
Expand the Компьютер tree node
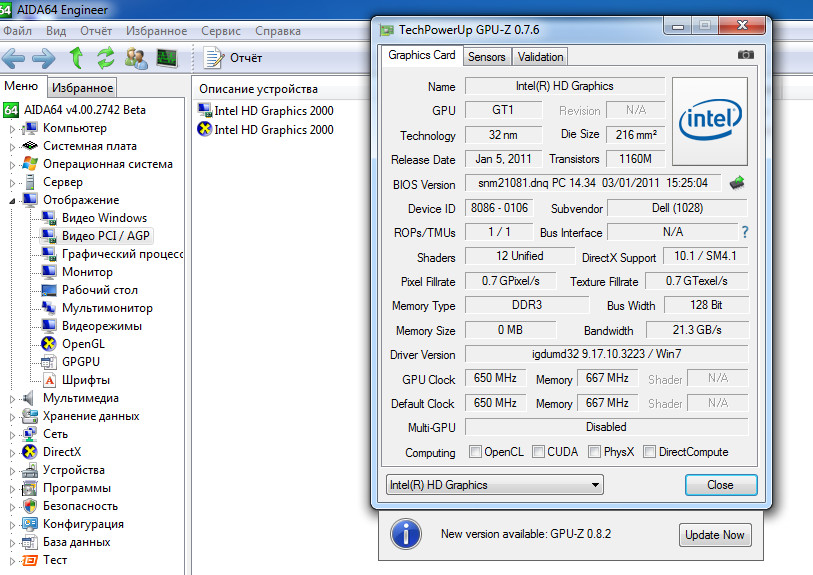click(13, 128)
